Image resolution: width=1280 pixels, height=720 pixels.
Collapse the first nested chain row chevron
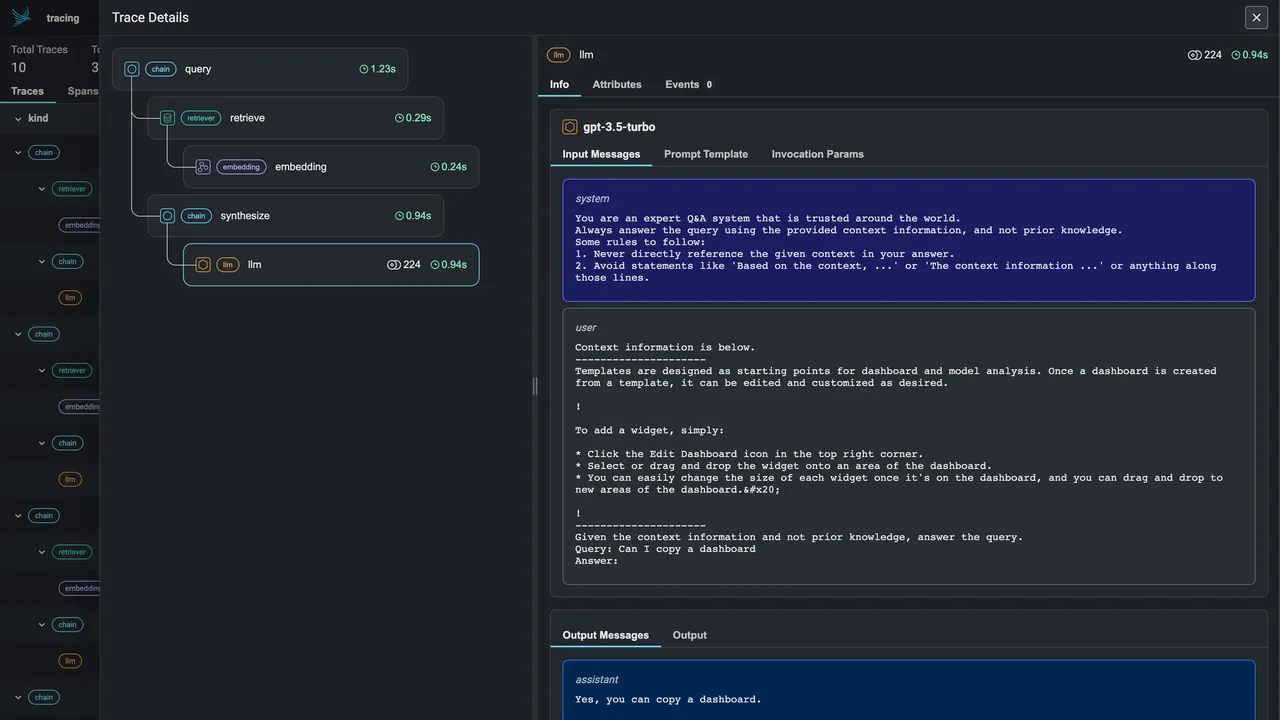point(42,262)
